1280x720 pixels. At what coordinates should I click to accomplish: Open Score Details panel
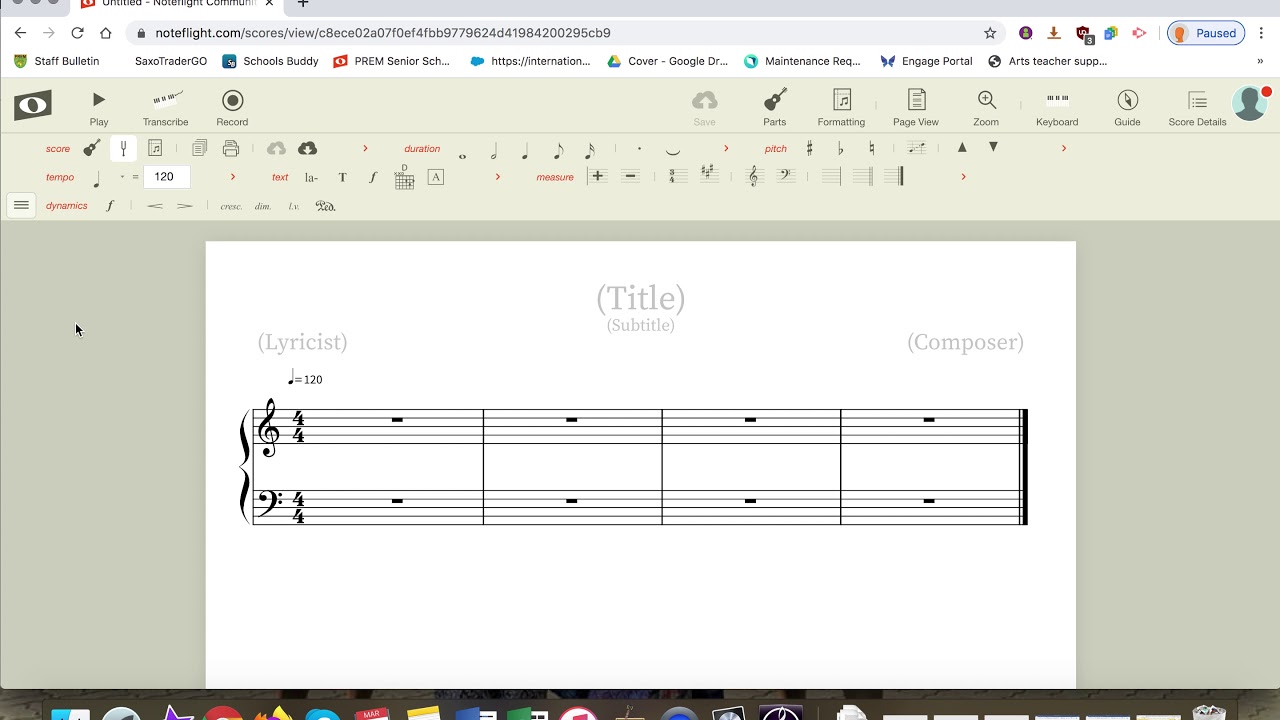tap(1197, 108)
